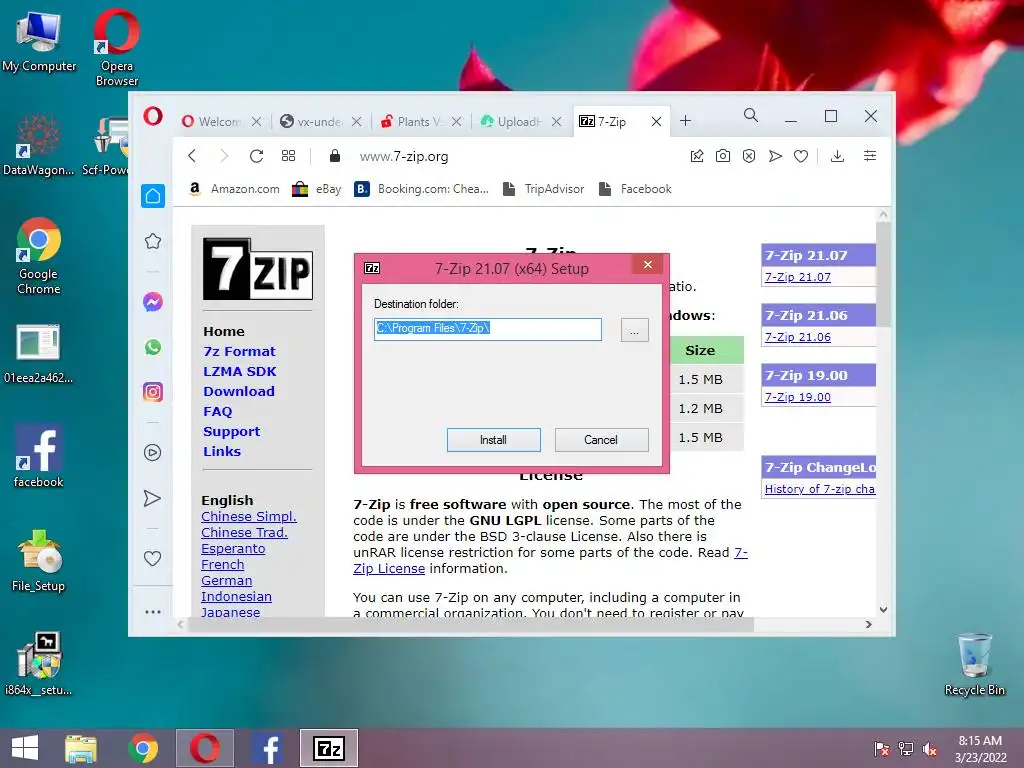Viewport: 1024px width, 768px height.
Task: Switch site language to German
Action: 227,581
